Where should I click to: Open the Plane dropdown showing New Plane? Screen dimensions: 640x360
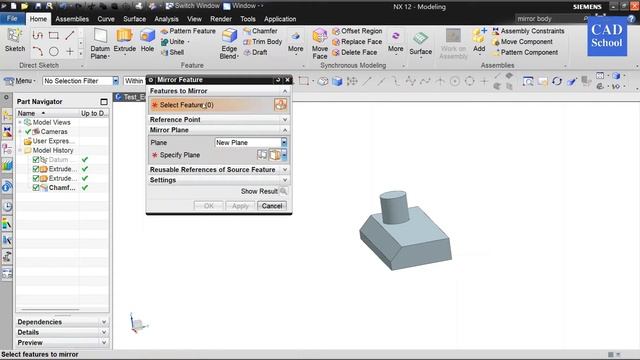coord(251,142)
